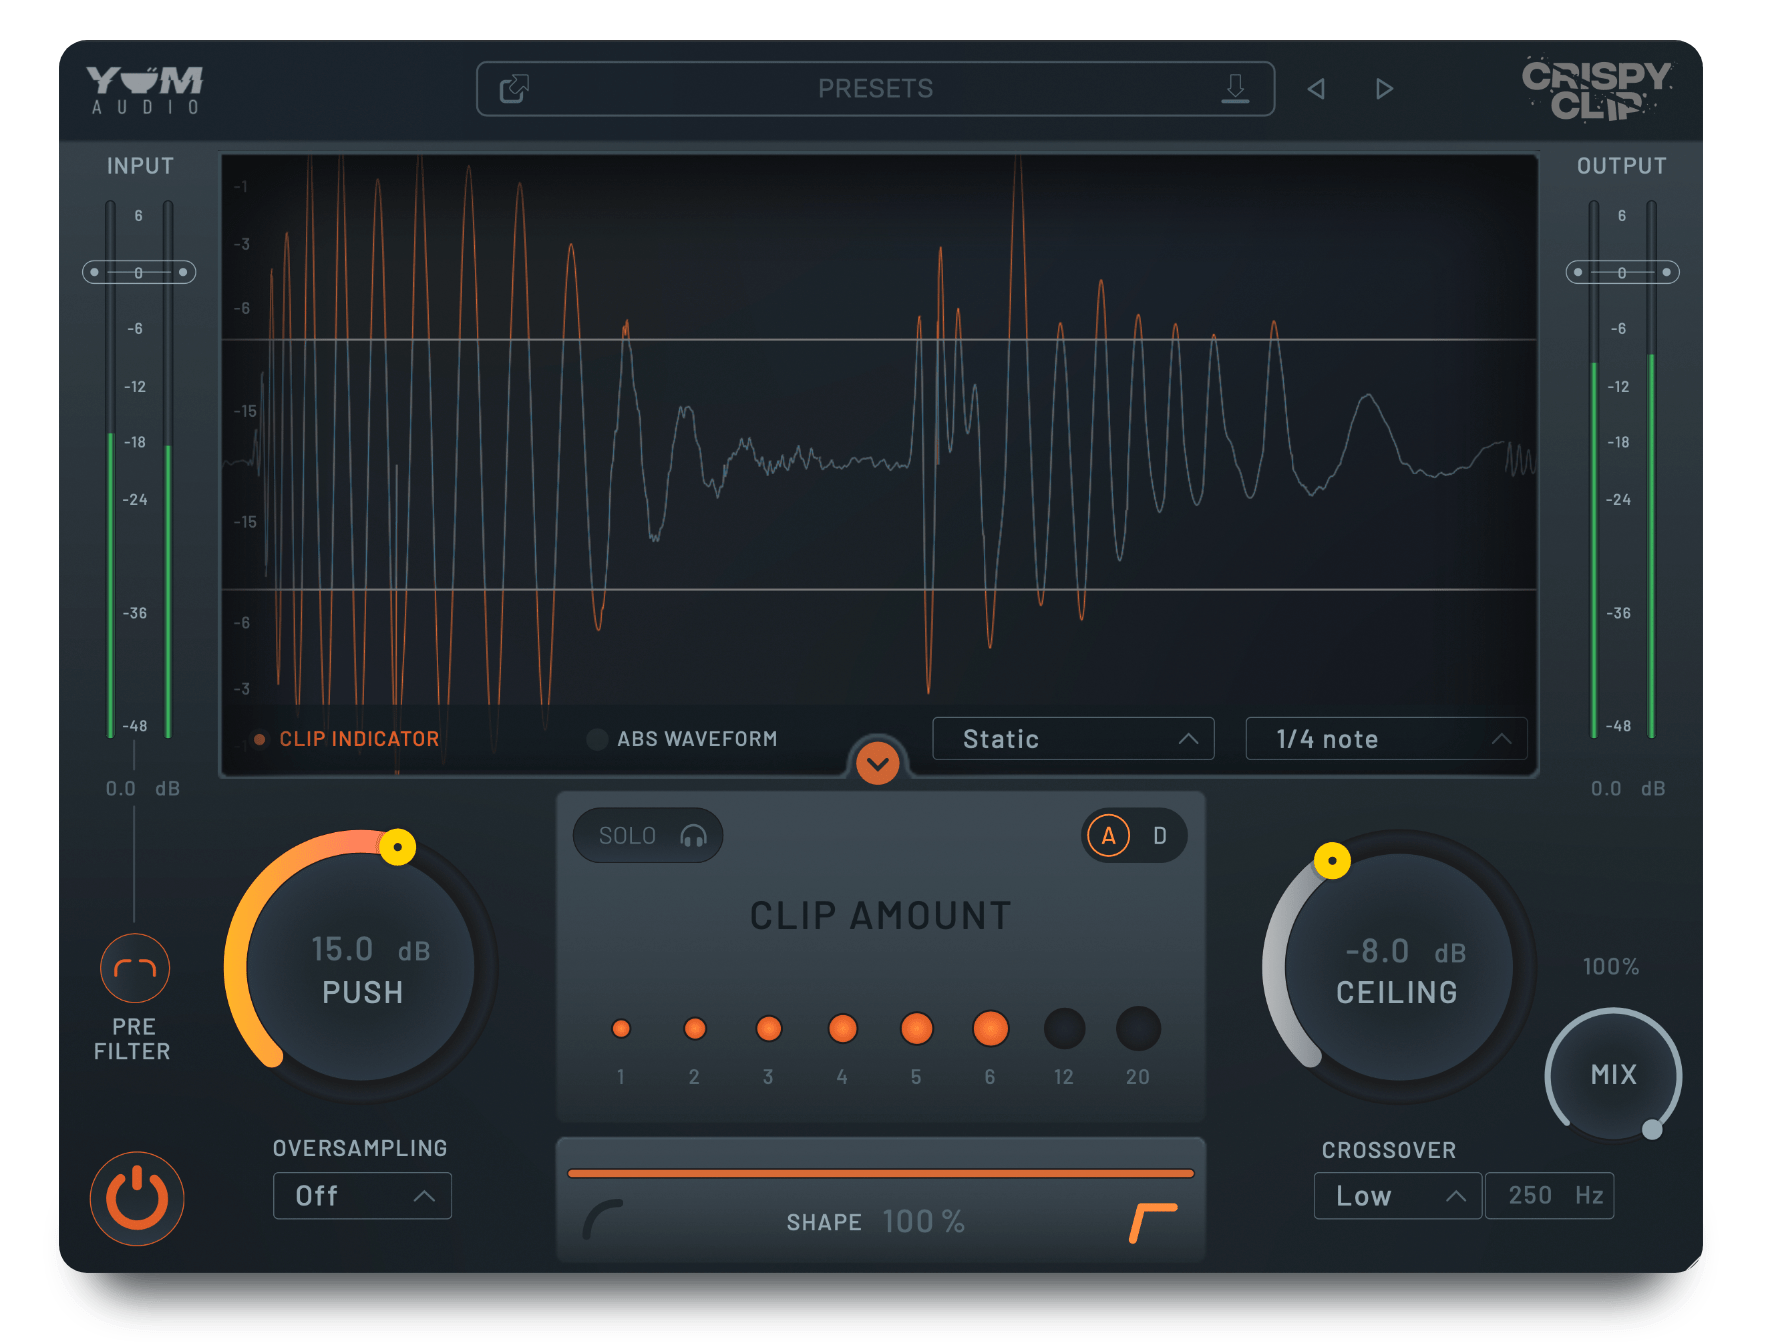
Task: Click the upper ceiling threshold line
Action: 879,340
